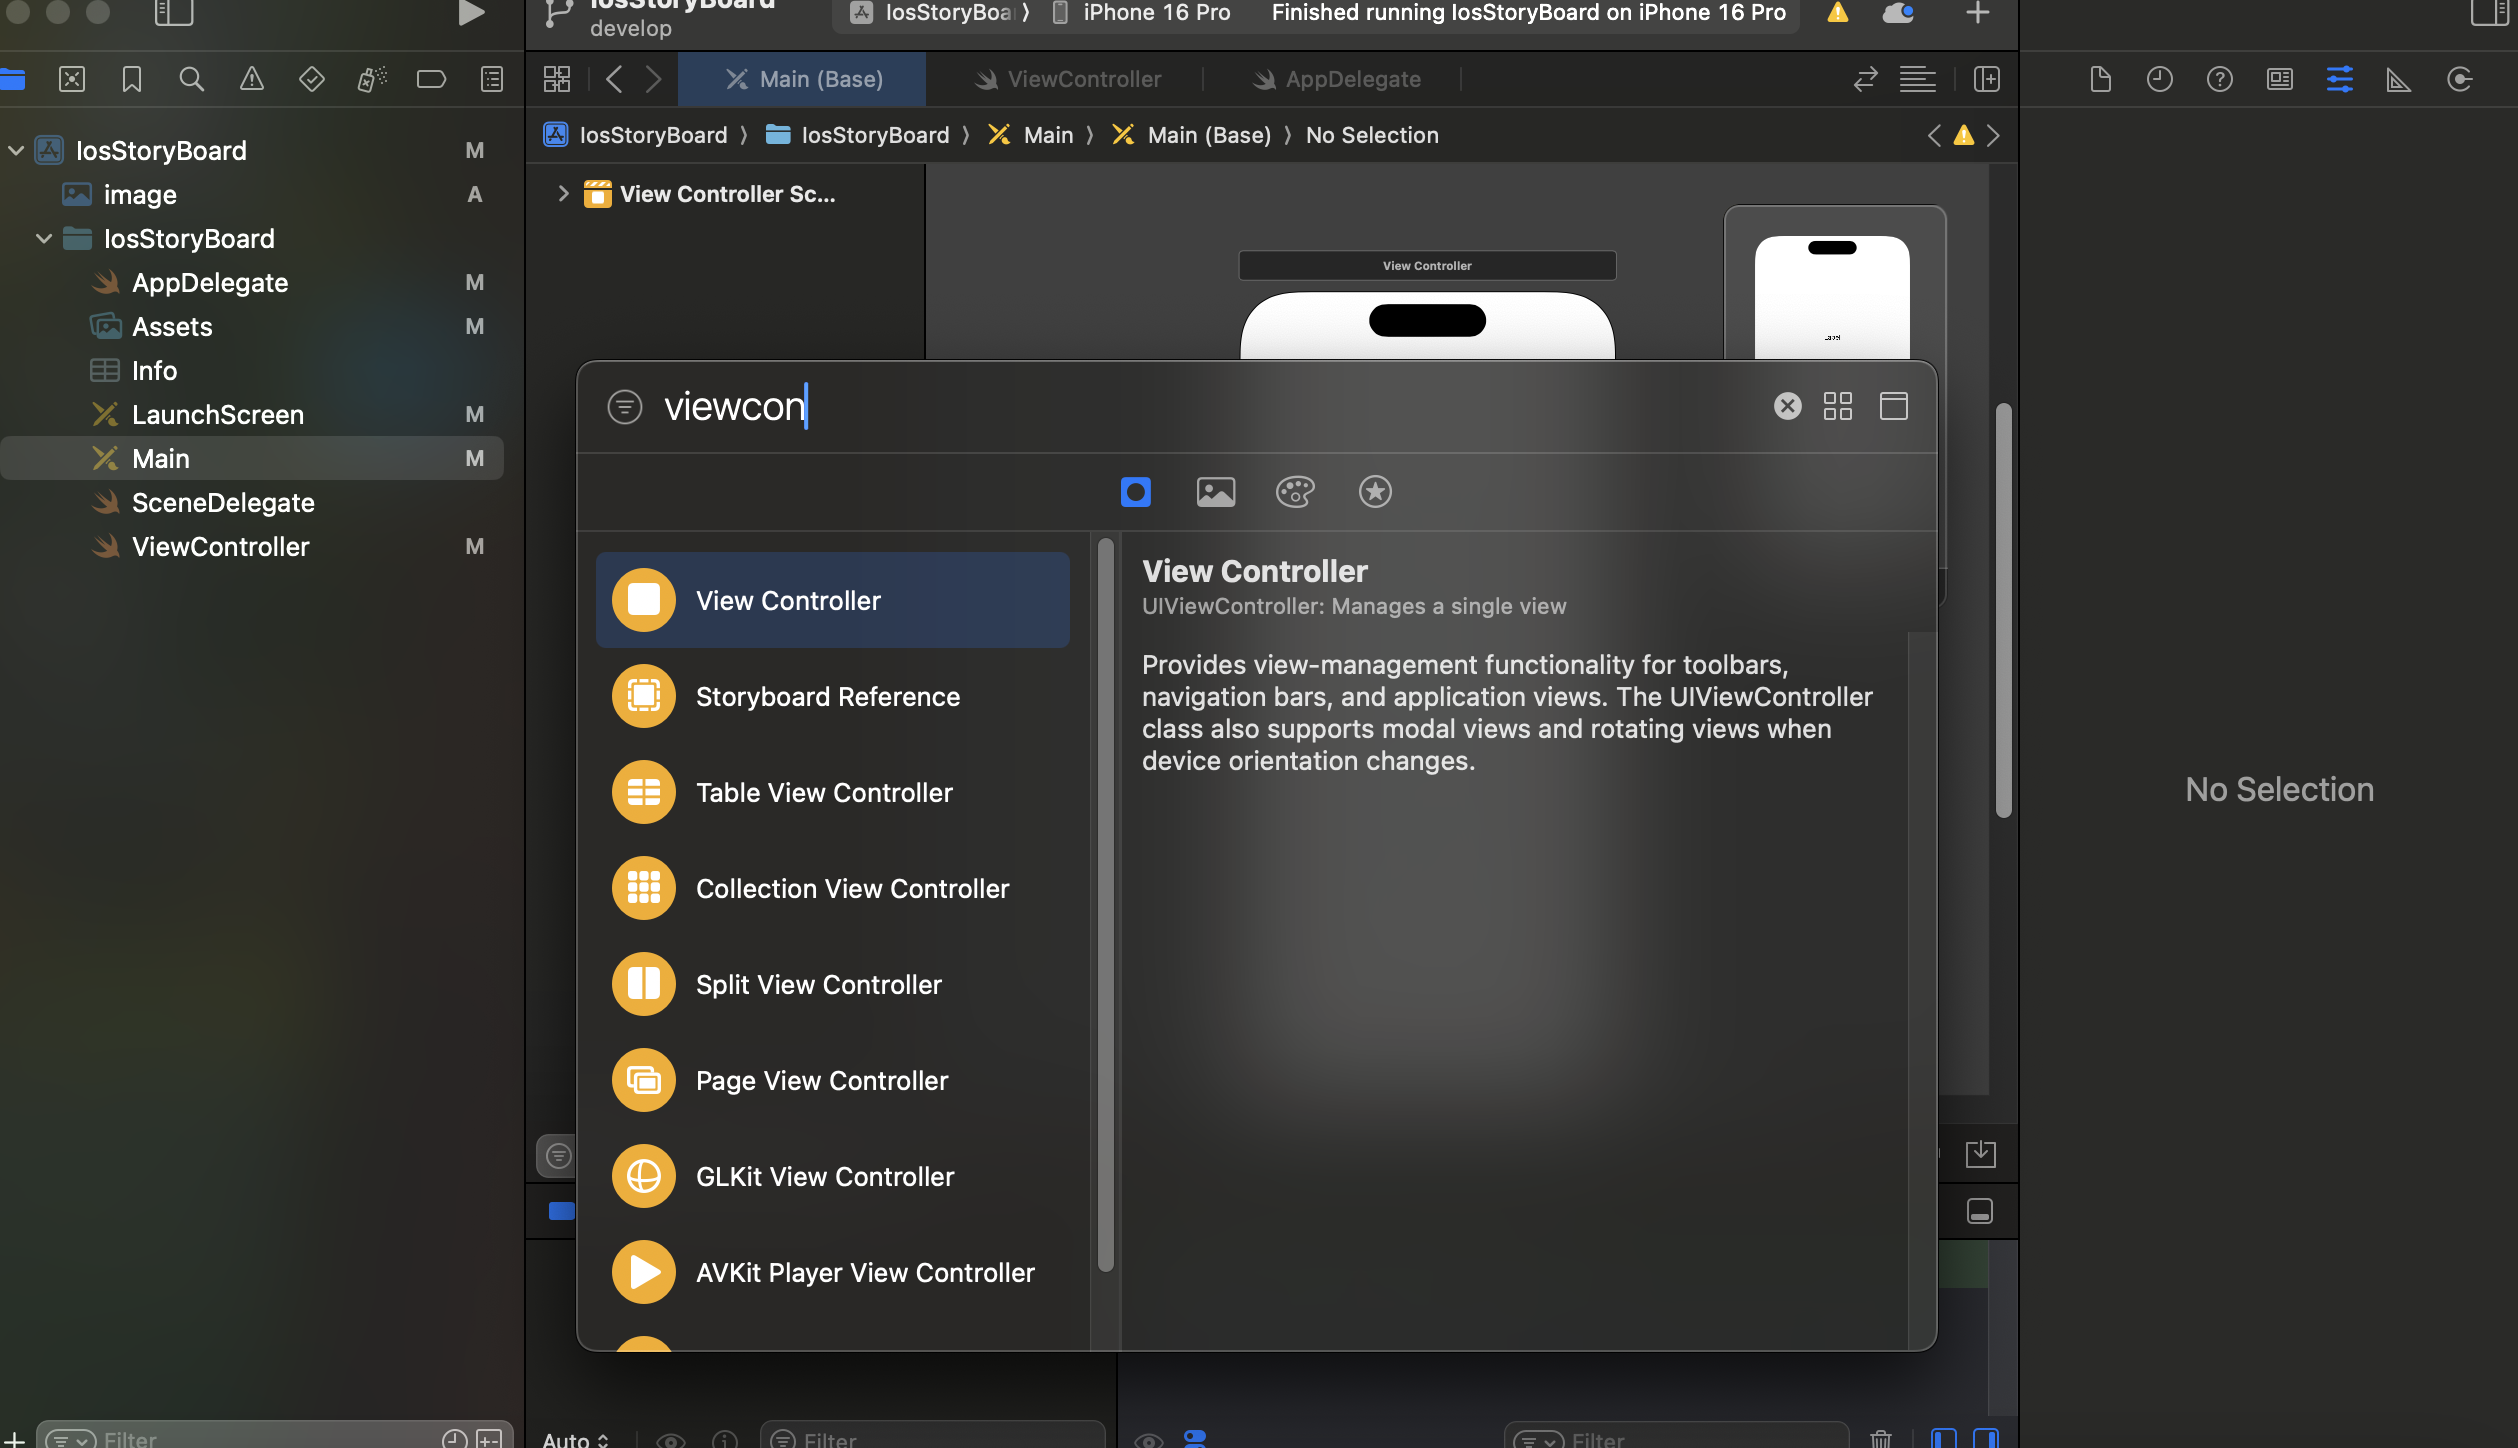The height and width of the screenshot is (1448, 2518).
Task: Open the test navigator diamond
Action: click(x=312, y=79)
